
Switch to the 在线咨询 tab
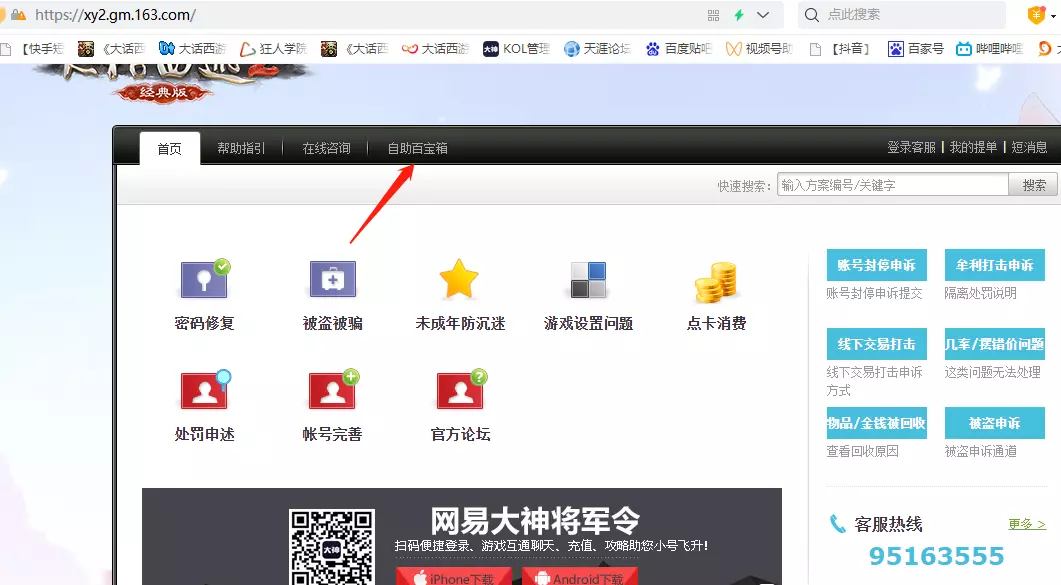326,148
